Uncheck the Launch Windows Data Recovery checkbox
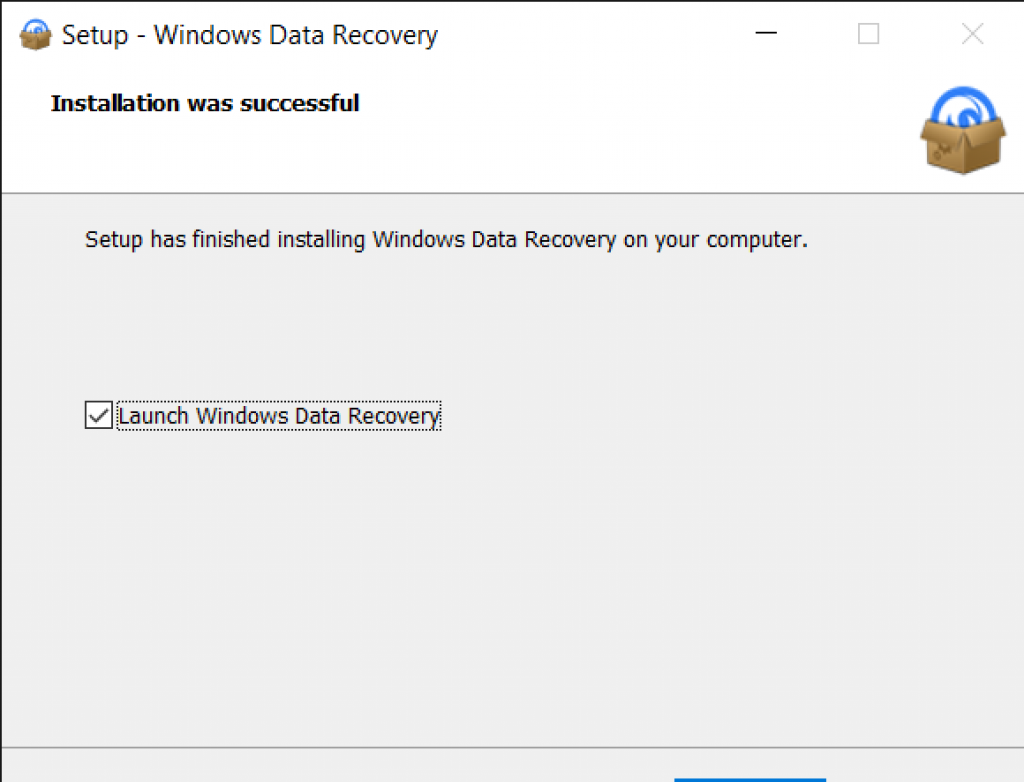The image size is (1024, 782). (x=99, y=415)
